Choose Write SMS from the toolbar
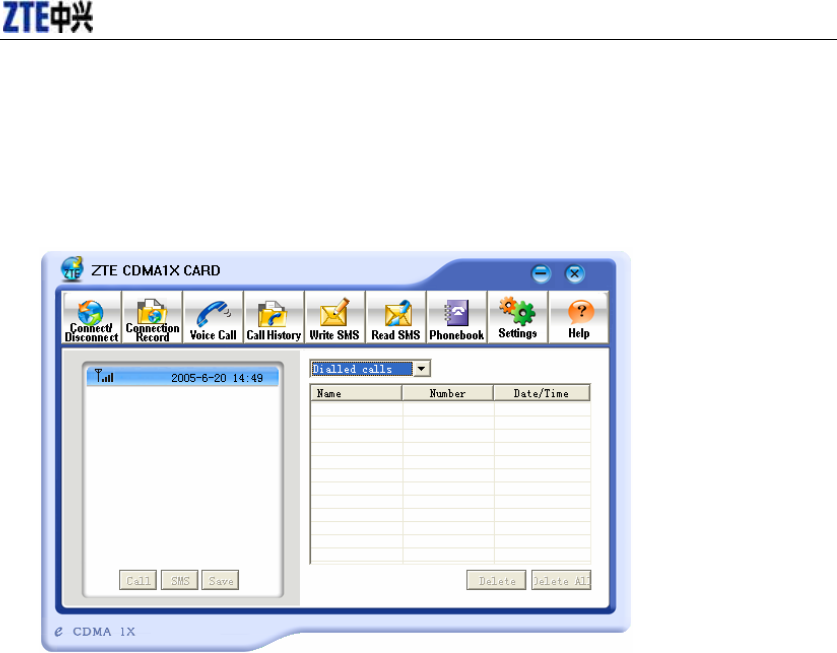This screenshot has width=837, height=653. tap(335, 318)
